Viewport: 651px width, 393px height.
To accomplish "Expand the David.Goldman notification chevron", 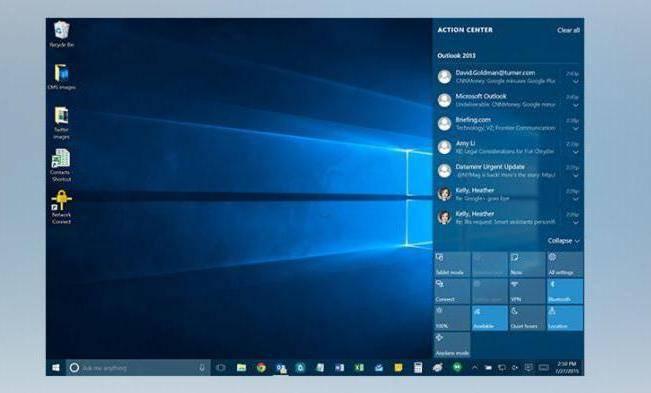I will [575, 82].
